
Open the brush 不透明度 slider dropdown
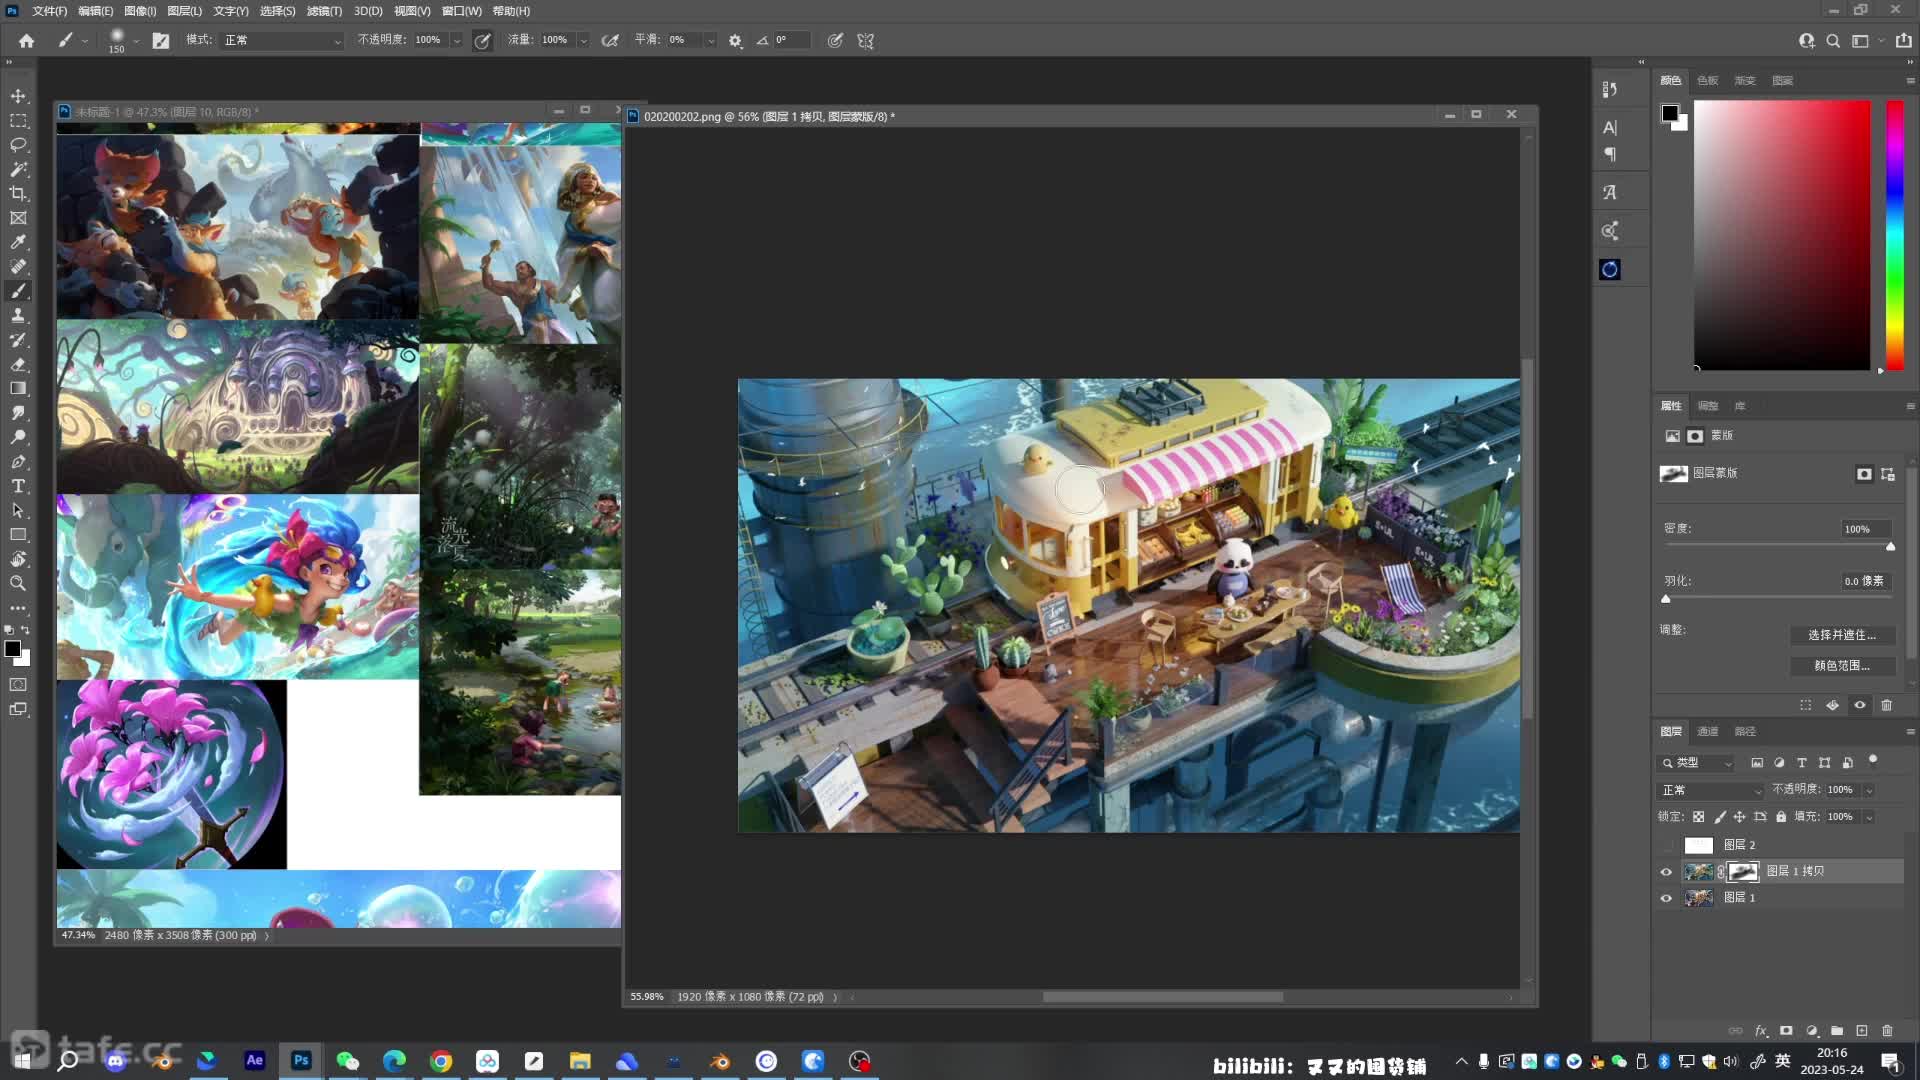point(457,40)
